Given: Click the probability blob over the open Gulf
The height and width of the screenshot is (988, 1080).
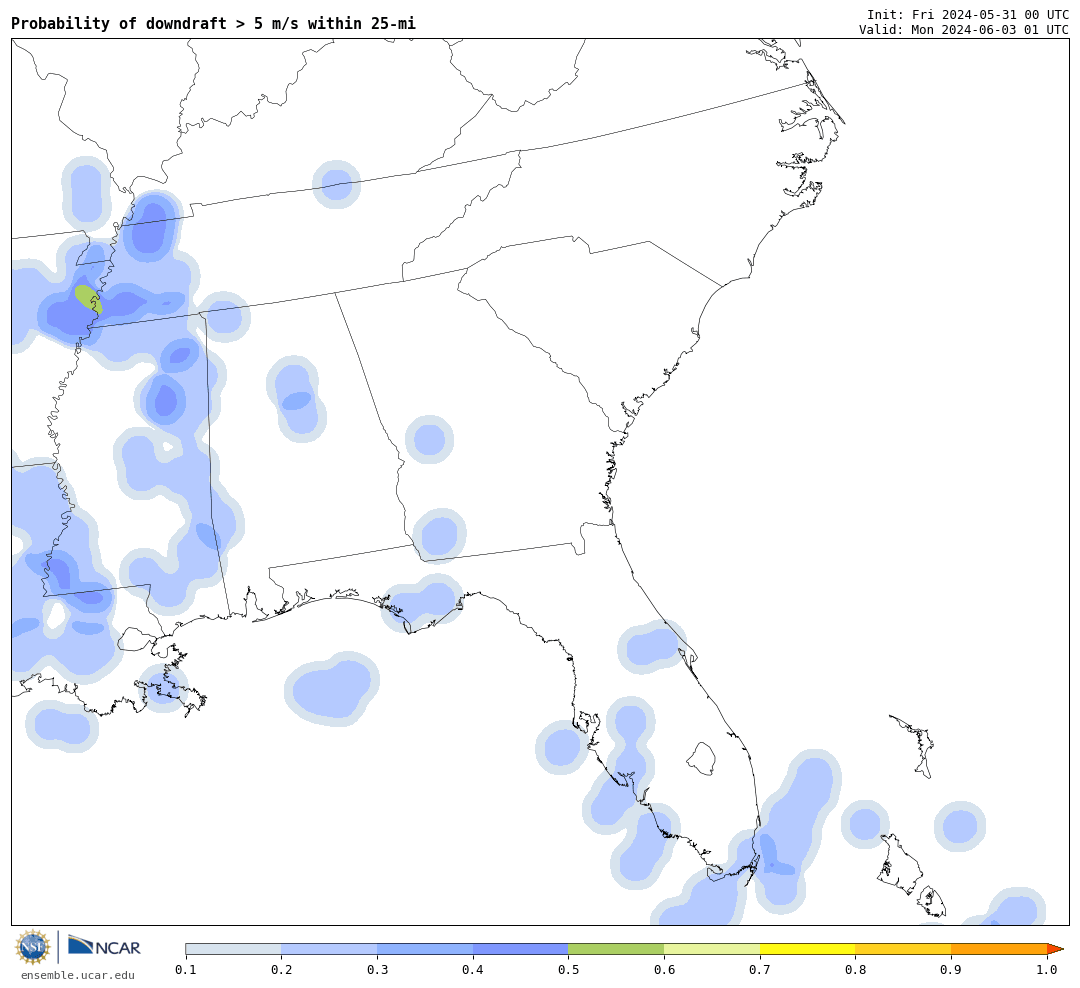Looking at the screenshot, I should click(x=332, y=688).
